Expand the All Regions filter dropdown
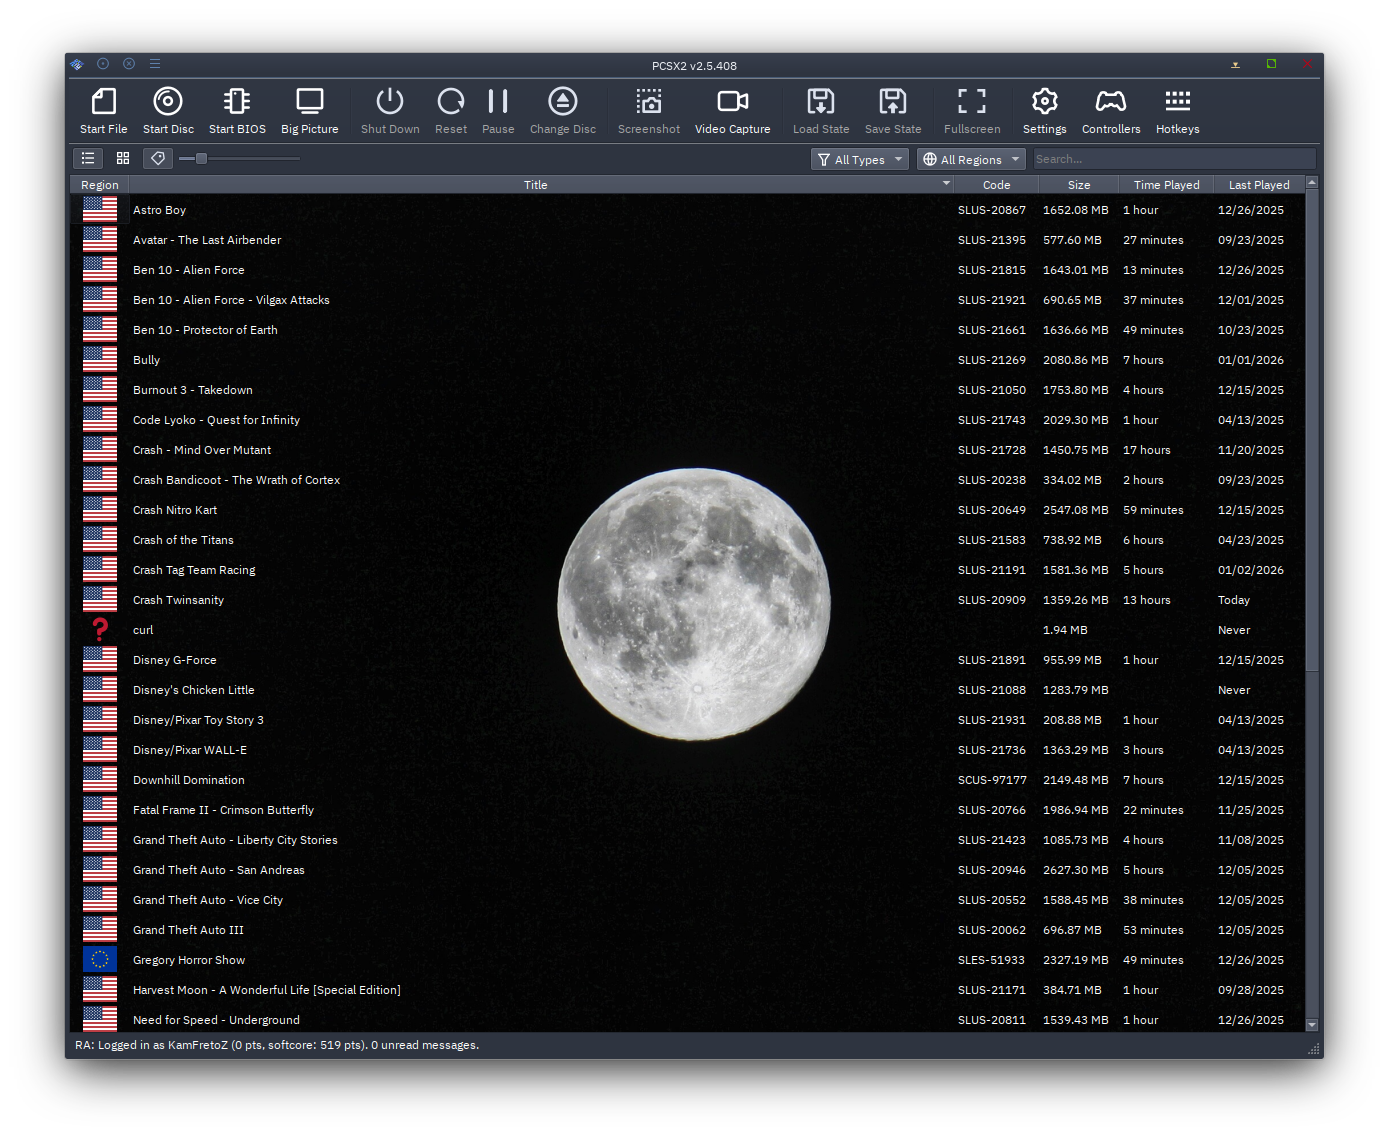Image resolution: width=1389 pixels, height=1136 pixels. 972,159
